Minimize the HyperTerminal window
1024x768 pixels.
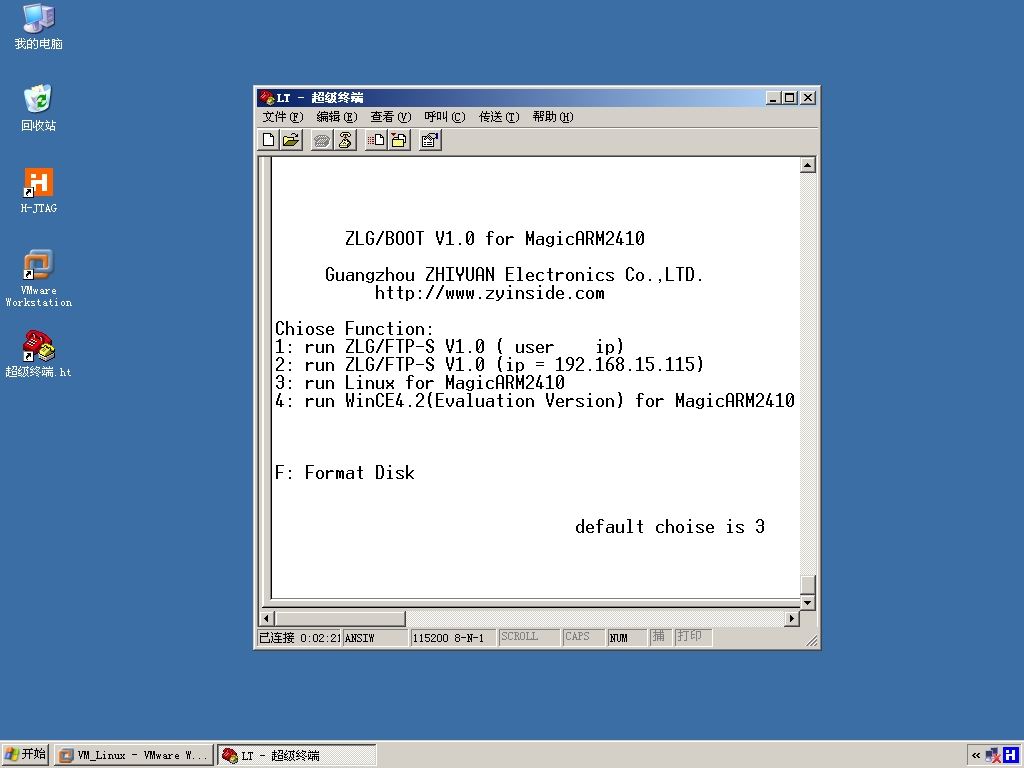tap(773, 97)
